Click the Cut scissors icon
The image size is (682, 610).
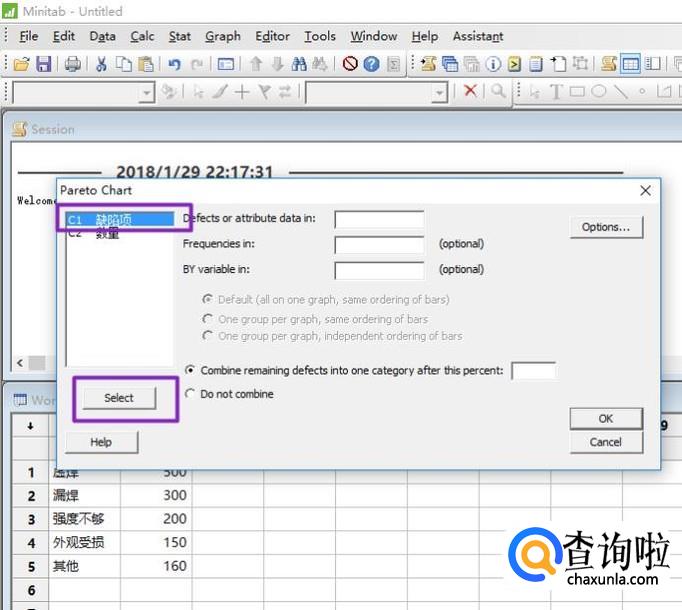pyautogui.click(x=101, y=64)
